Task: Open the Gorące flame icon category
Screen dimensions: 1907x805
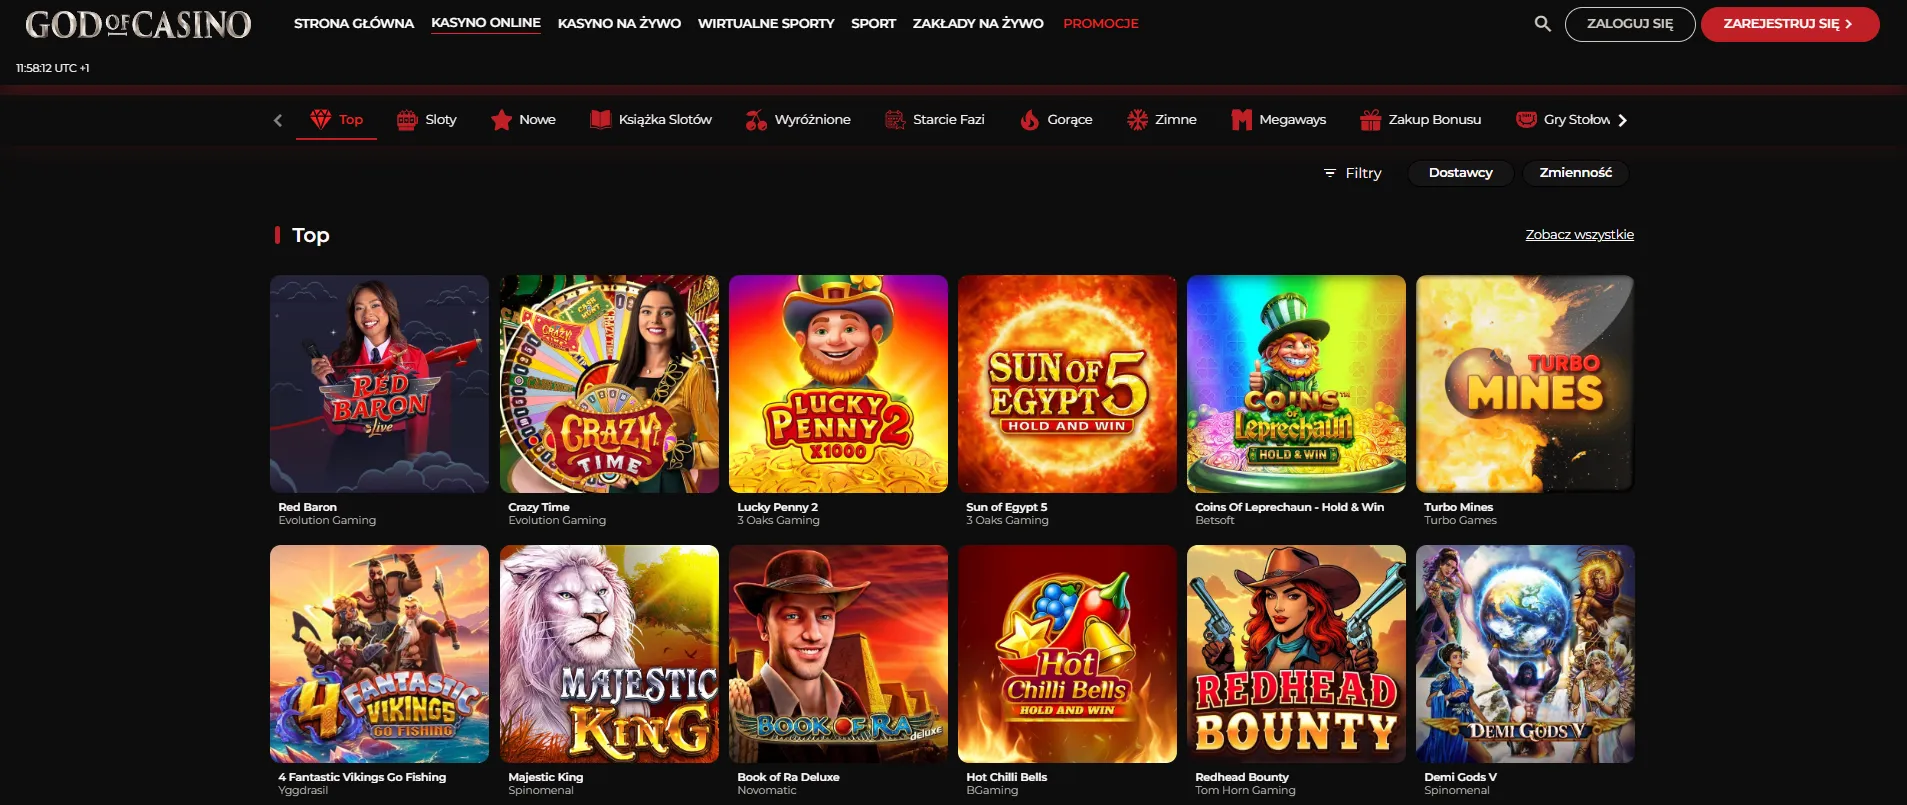Action: [x=1030, y=120]
